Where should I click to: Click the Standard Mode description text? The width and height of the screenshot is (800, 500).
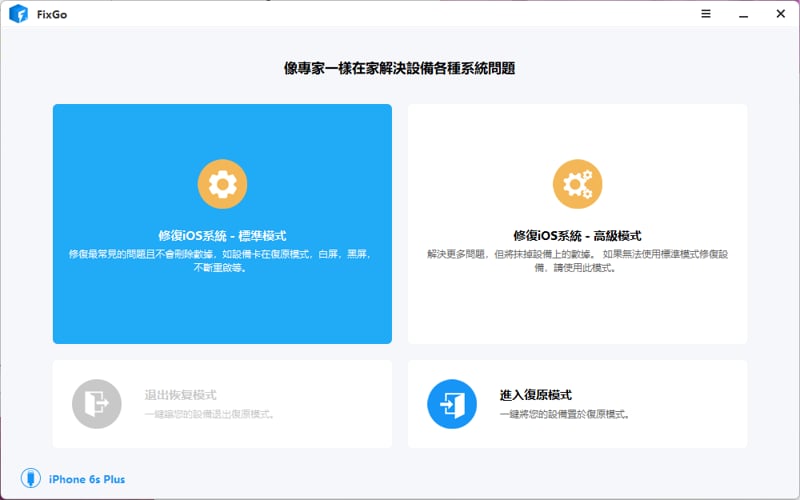(220, 261)
